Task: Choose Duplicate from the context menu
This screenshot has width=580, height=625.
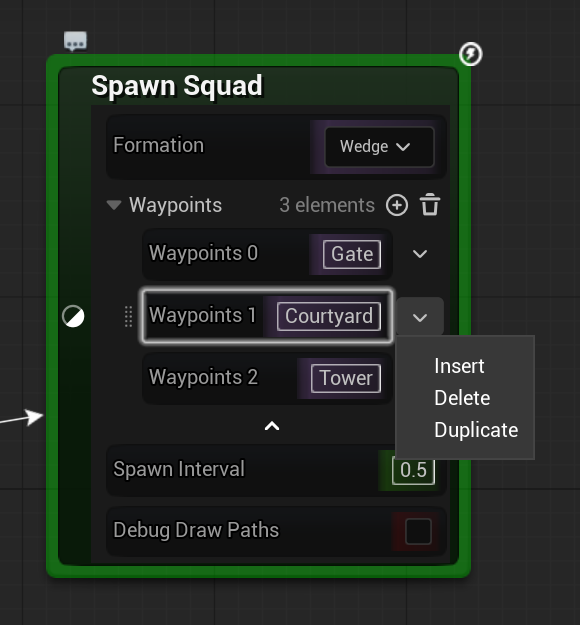Action: coord(476,430)
